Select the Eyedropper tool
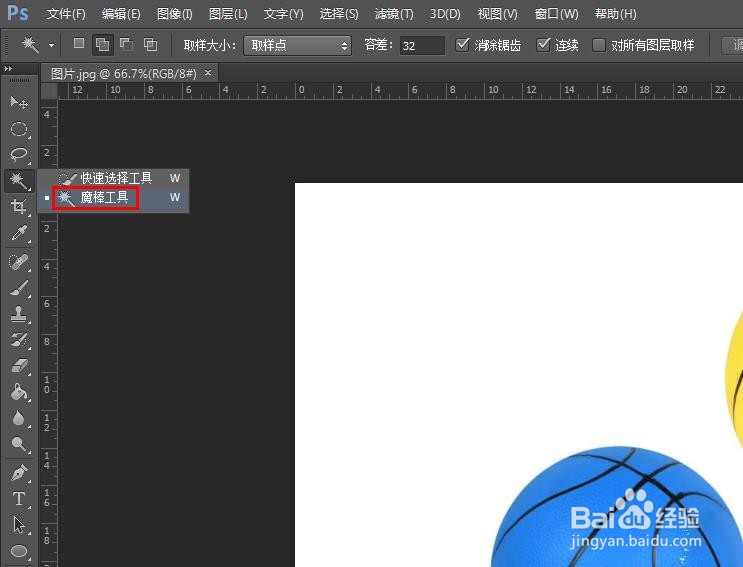This screenshot has width=743, height=567. click(x=19, y=233)
